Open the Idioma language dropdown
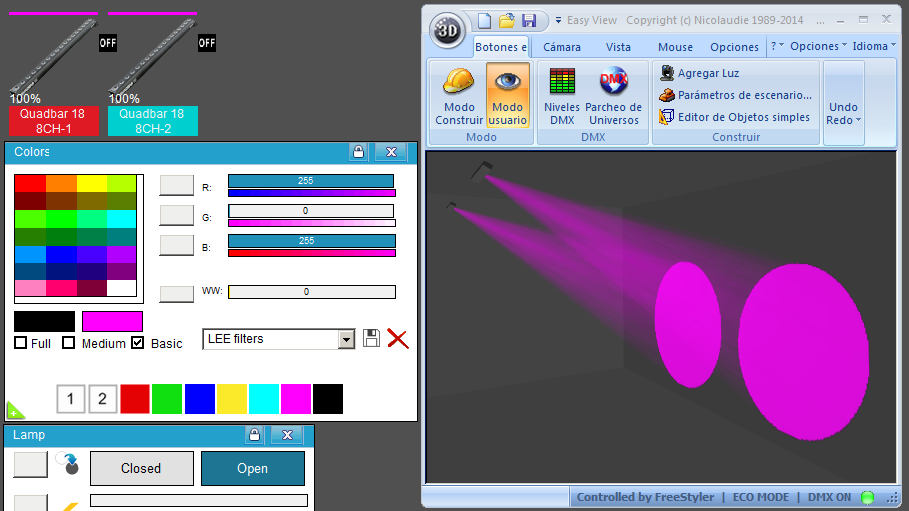The image size is (909, 511). click(874, 46)
